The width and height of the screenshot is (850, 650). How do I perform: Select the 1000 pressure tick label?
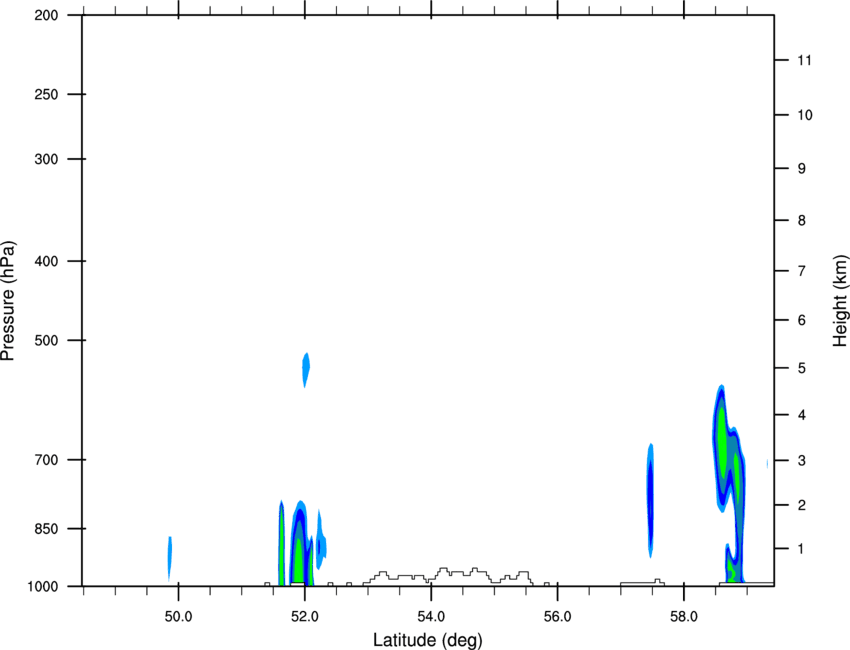tap(42, 586)
